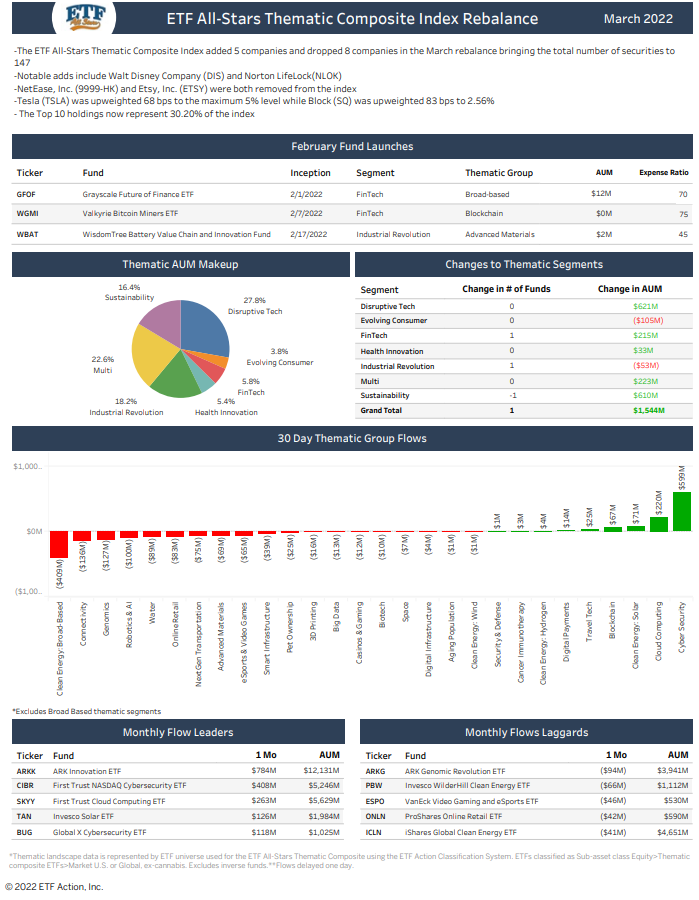Viewport: 699px width, 900px height.
Task: Click the Evolving Consumer ($105M) value
Action: coord(648,320)
